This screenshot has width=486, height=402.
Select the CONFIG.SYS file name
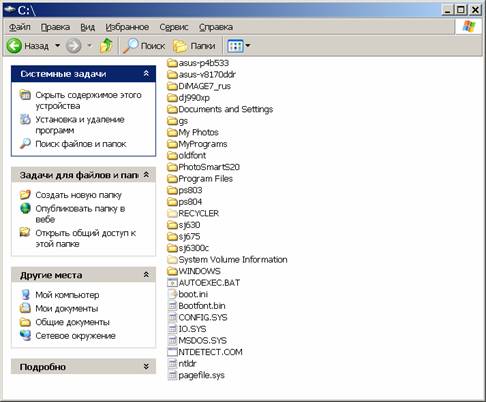(x=203, y=317)
